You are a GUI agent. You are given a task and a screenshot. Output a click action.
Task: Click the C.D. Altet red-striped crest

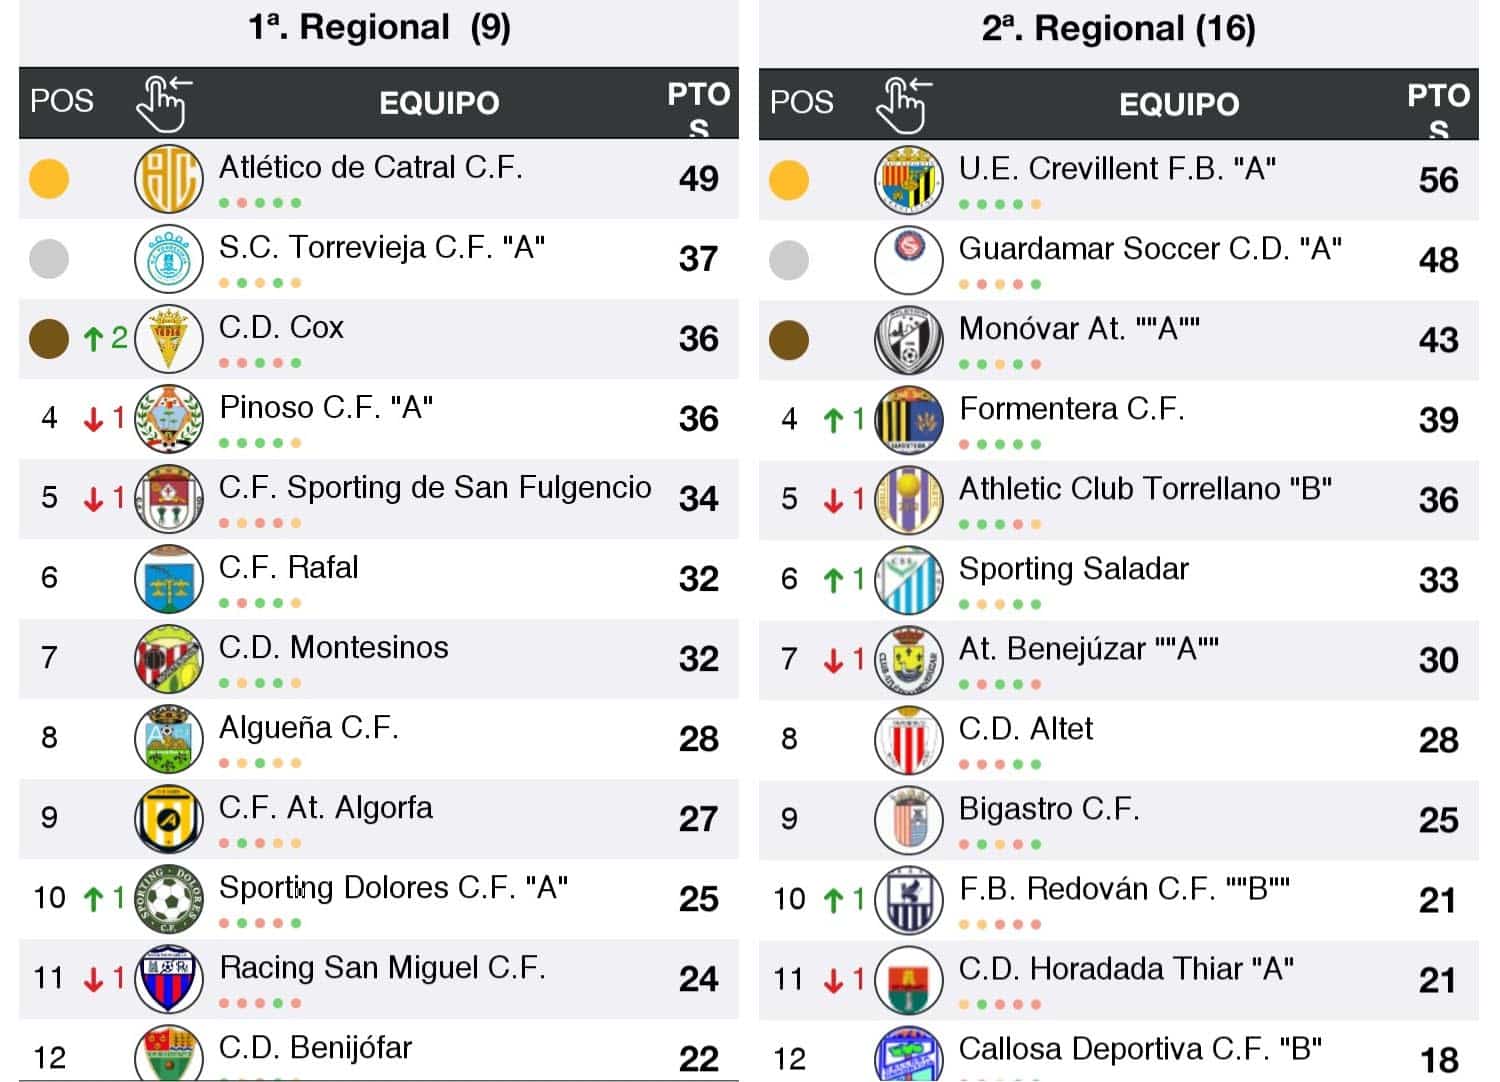pyautogui.click(x=908, y=740)
